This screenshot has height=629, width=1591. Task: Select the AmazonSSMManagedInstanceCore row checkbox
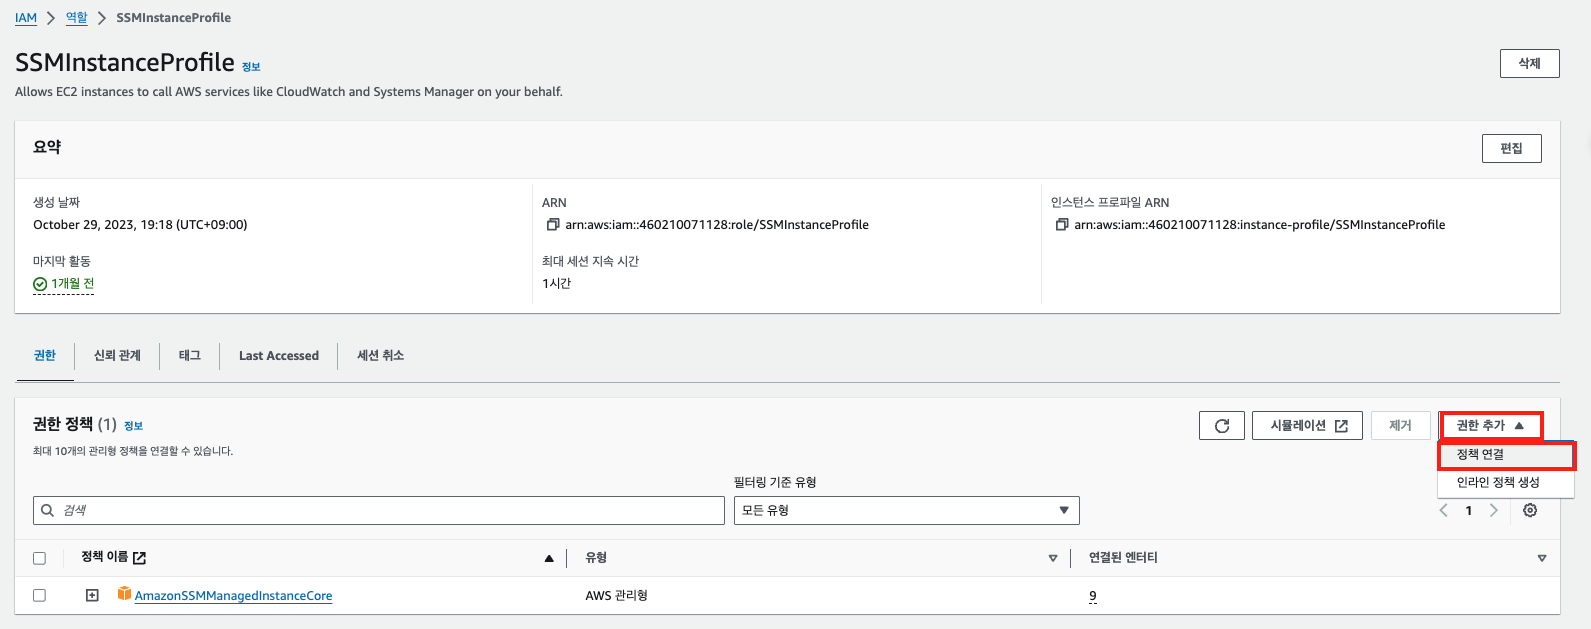point(40,595)
